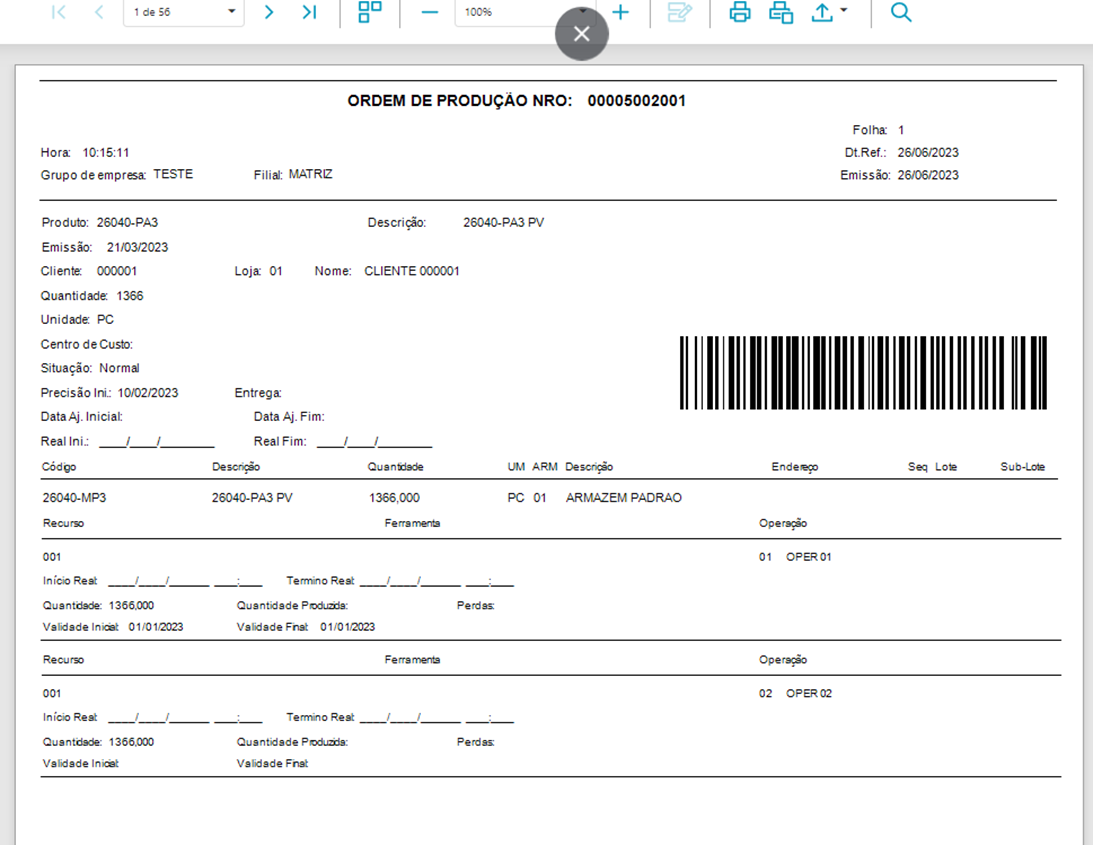Go to the previous page
The image size is (1093, 845).
pos(99,12)
